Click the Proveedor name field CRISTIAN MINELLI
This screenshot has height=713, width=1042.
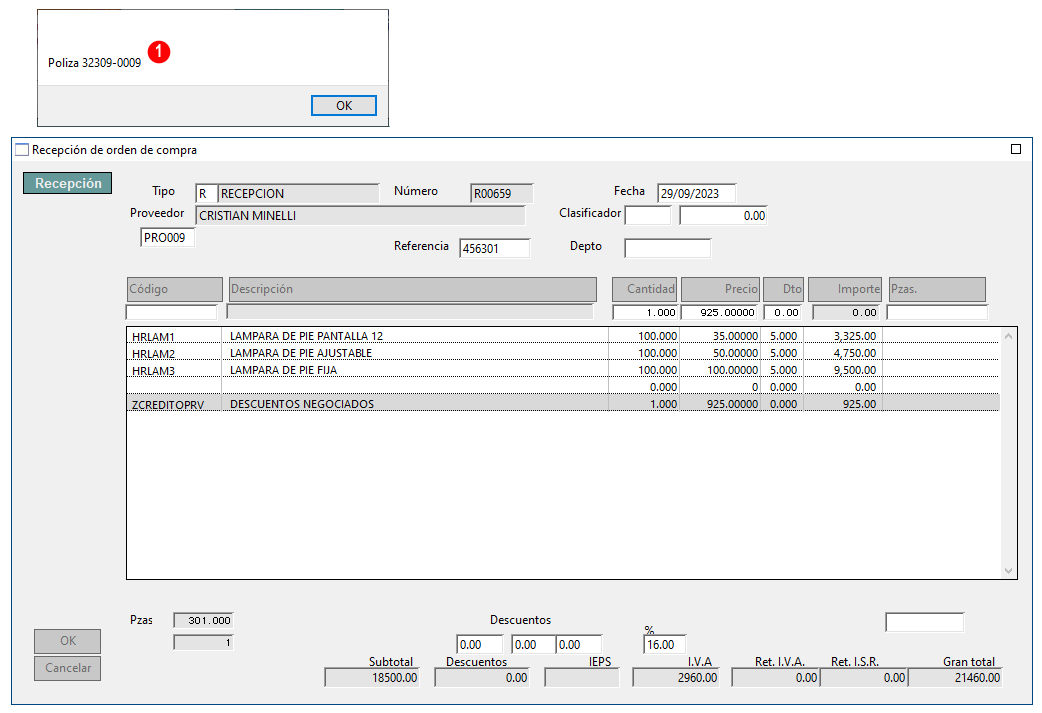pos(360,215)
